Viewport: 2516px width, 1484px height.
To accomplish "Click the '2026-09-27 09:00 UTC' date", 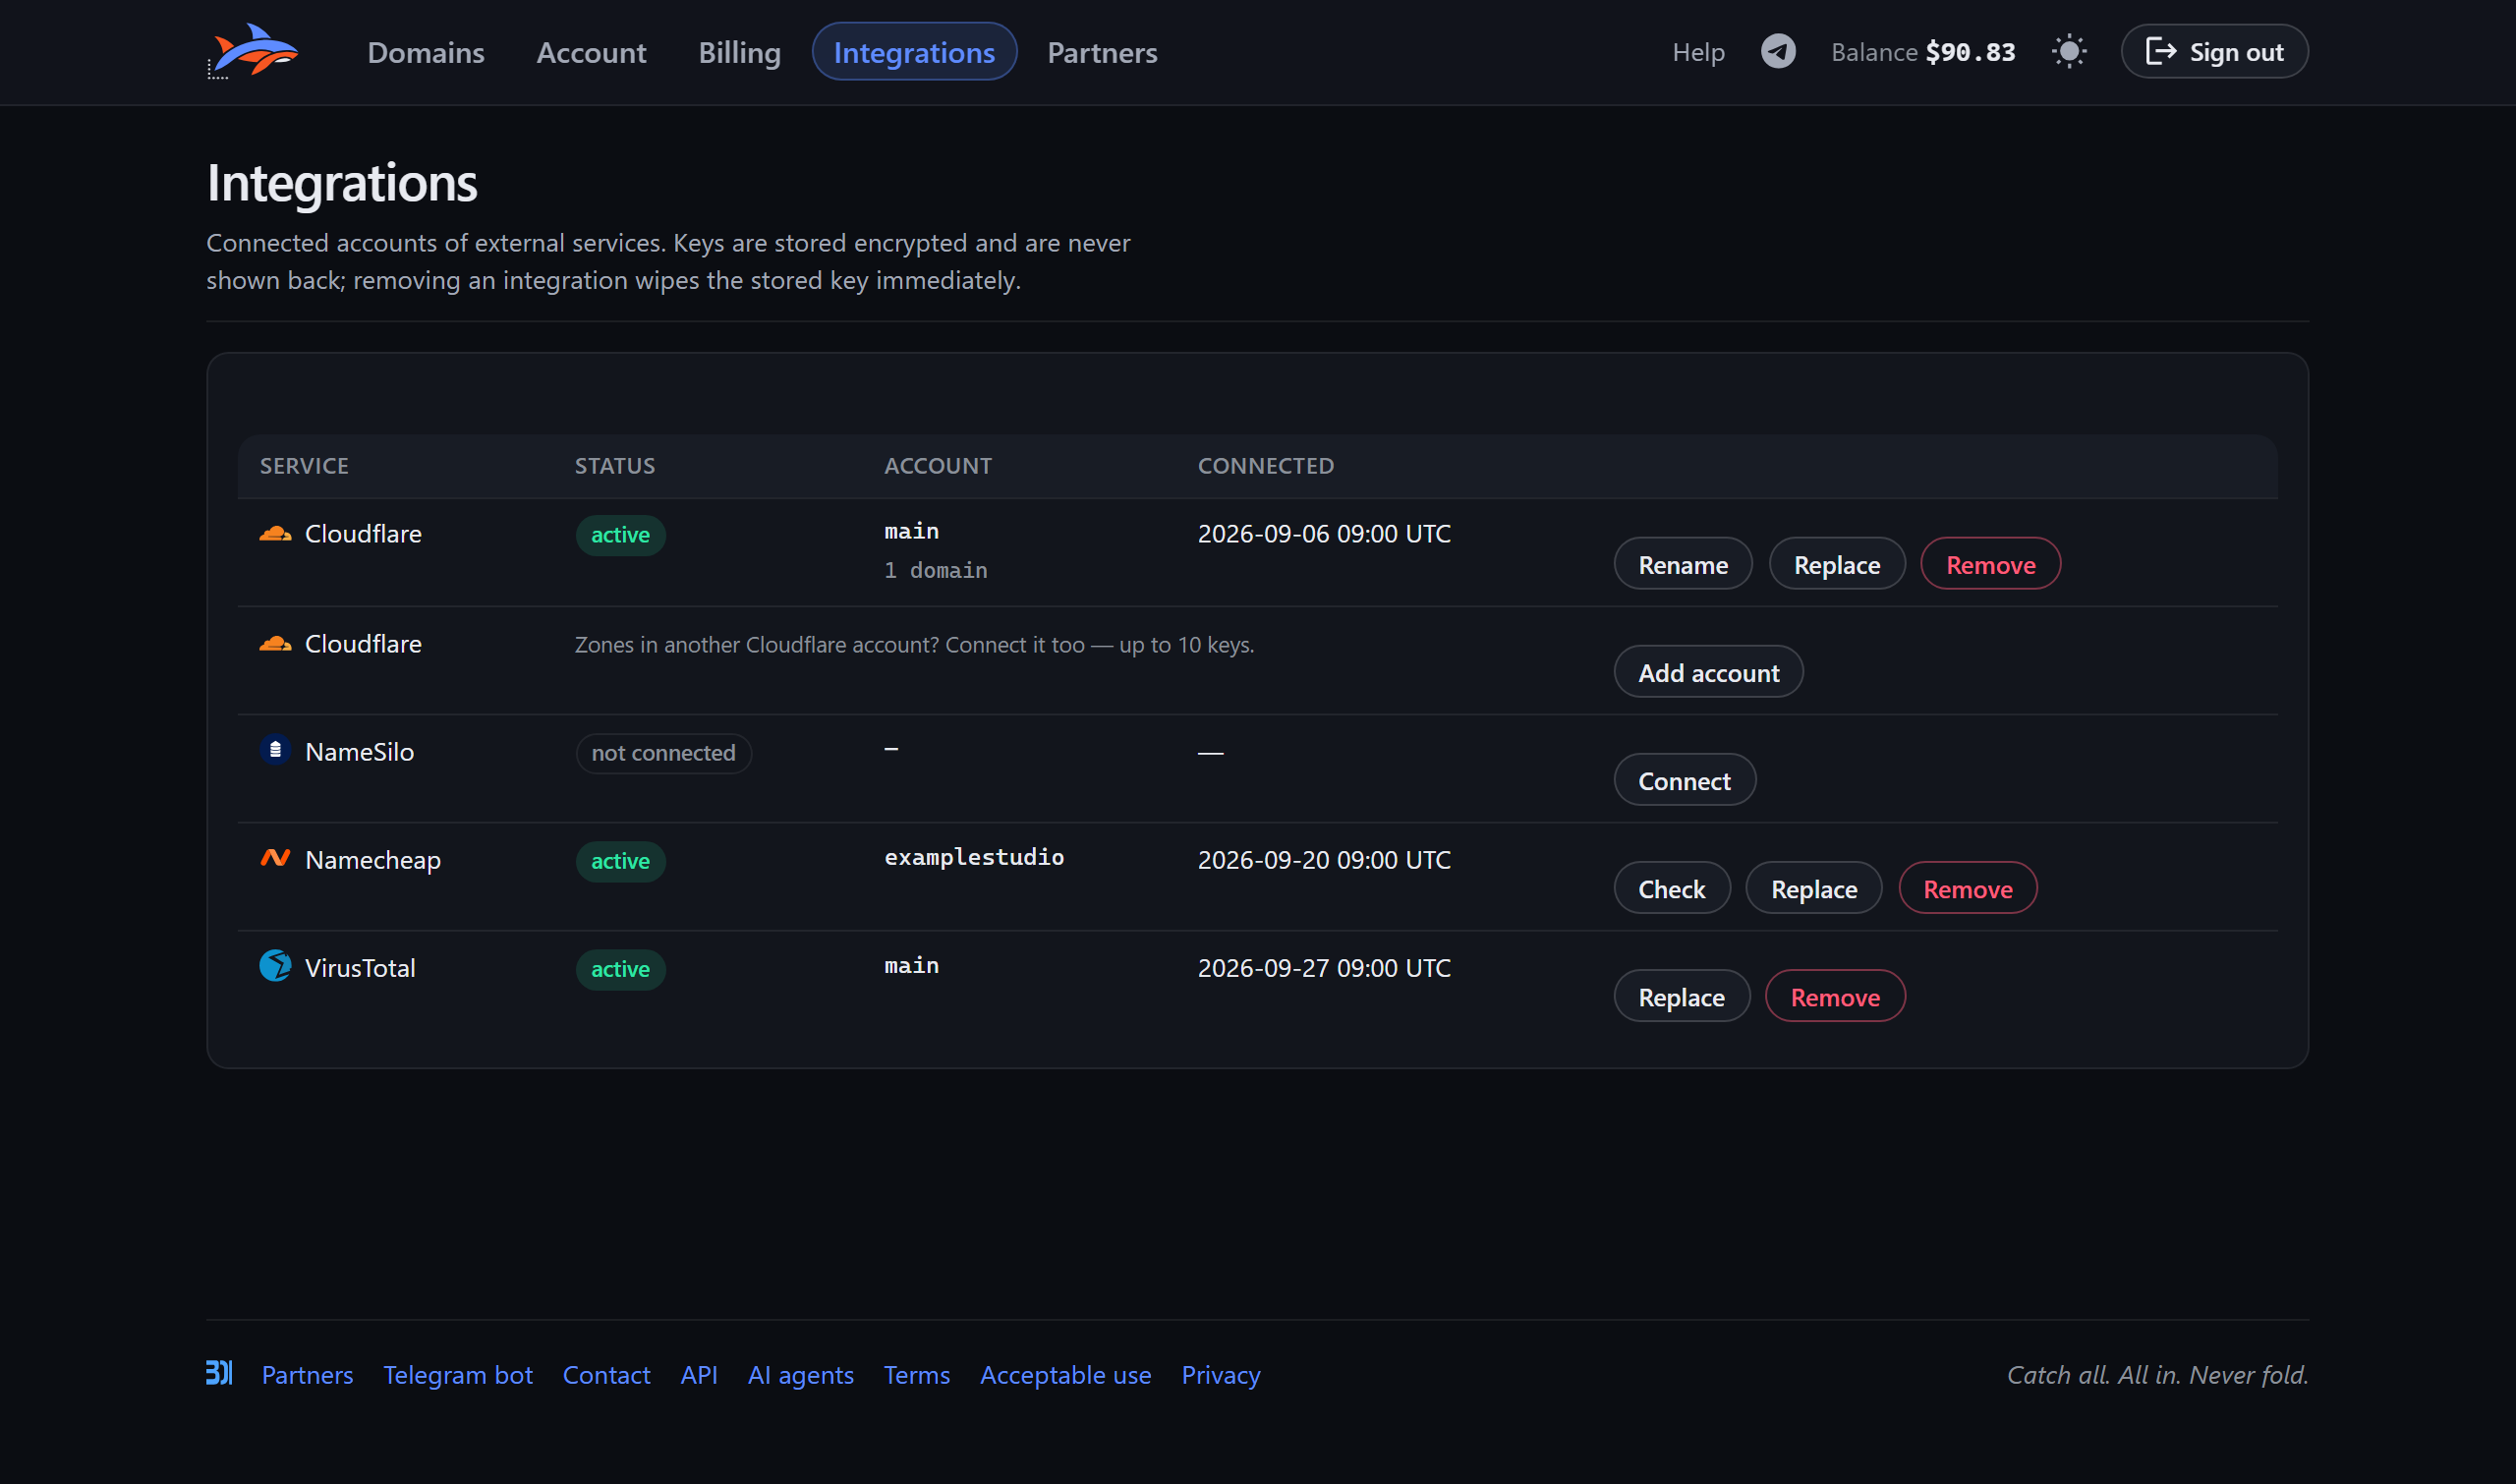I will coord(1324,968).
